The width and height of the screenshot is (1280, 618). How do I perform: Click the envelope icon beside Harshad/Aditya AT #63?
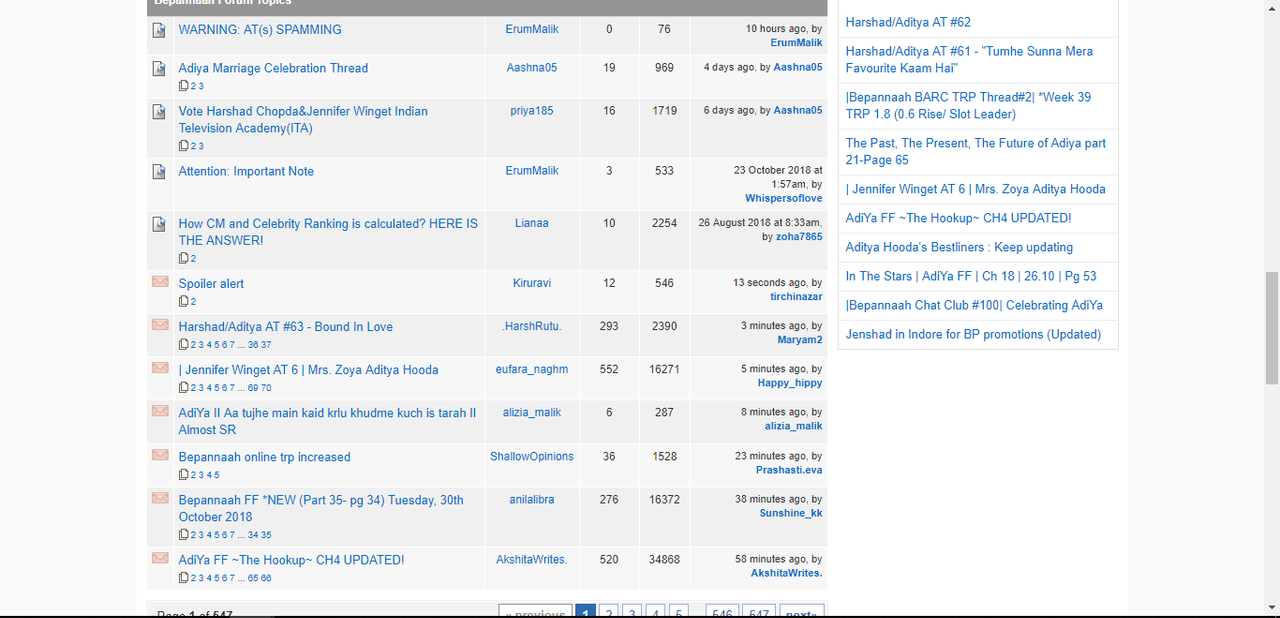[x=160, y=325]
